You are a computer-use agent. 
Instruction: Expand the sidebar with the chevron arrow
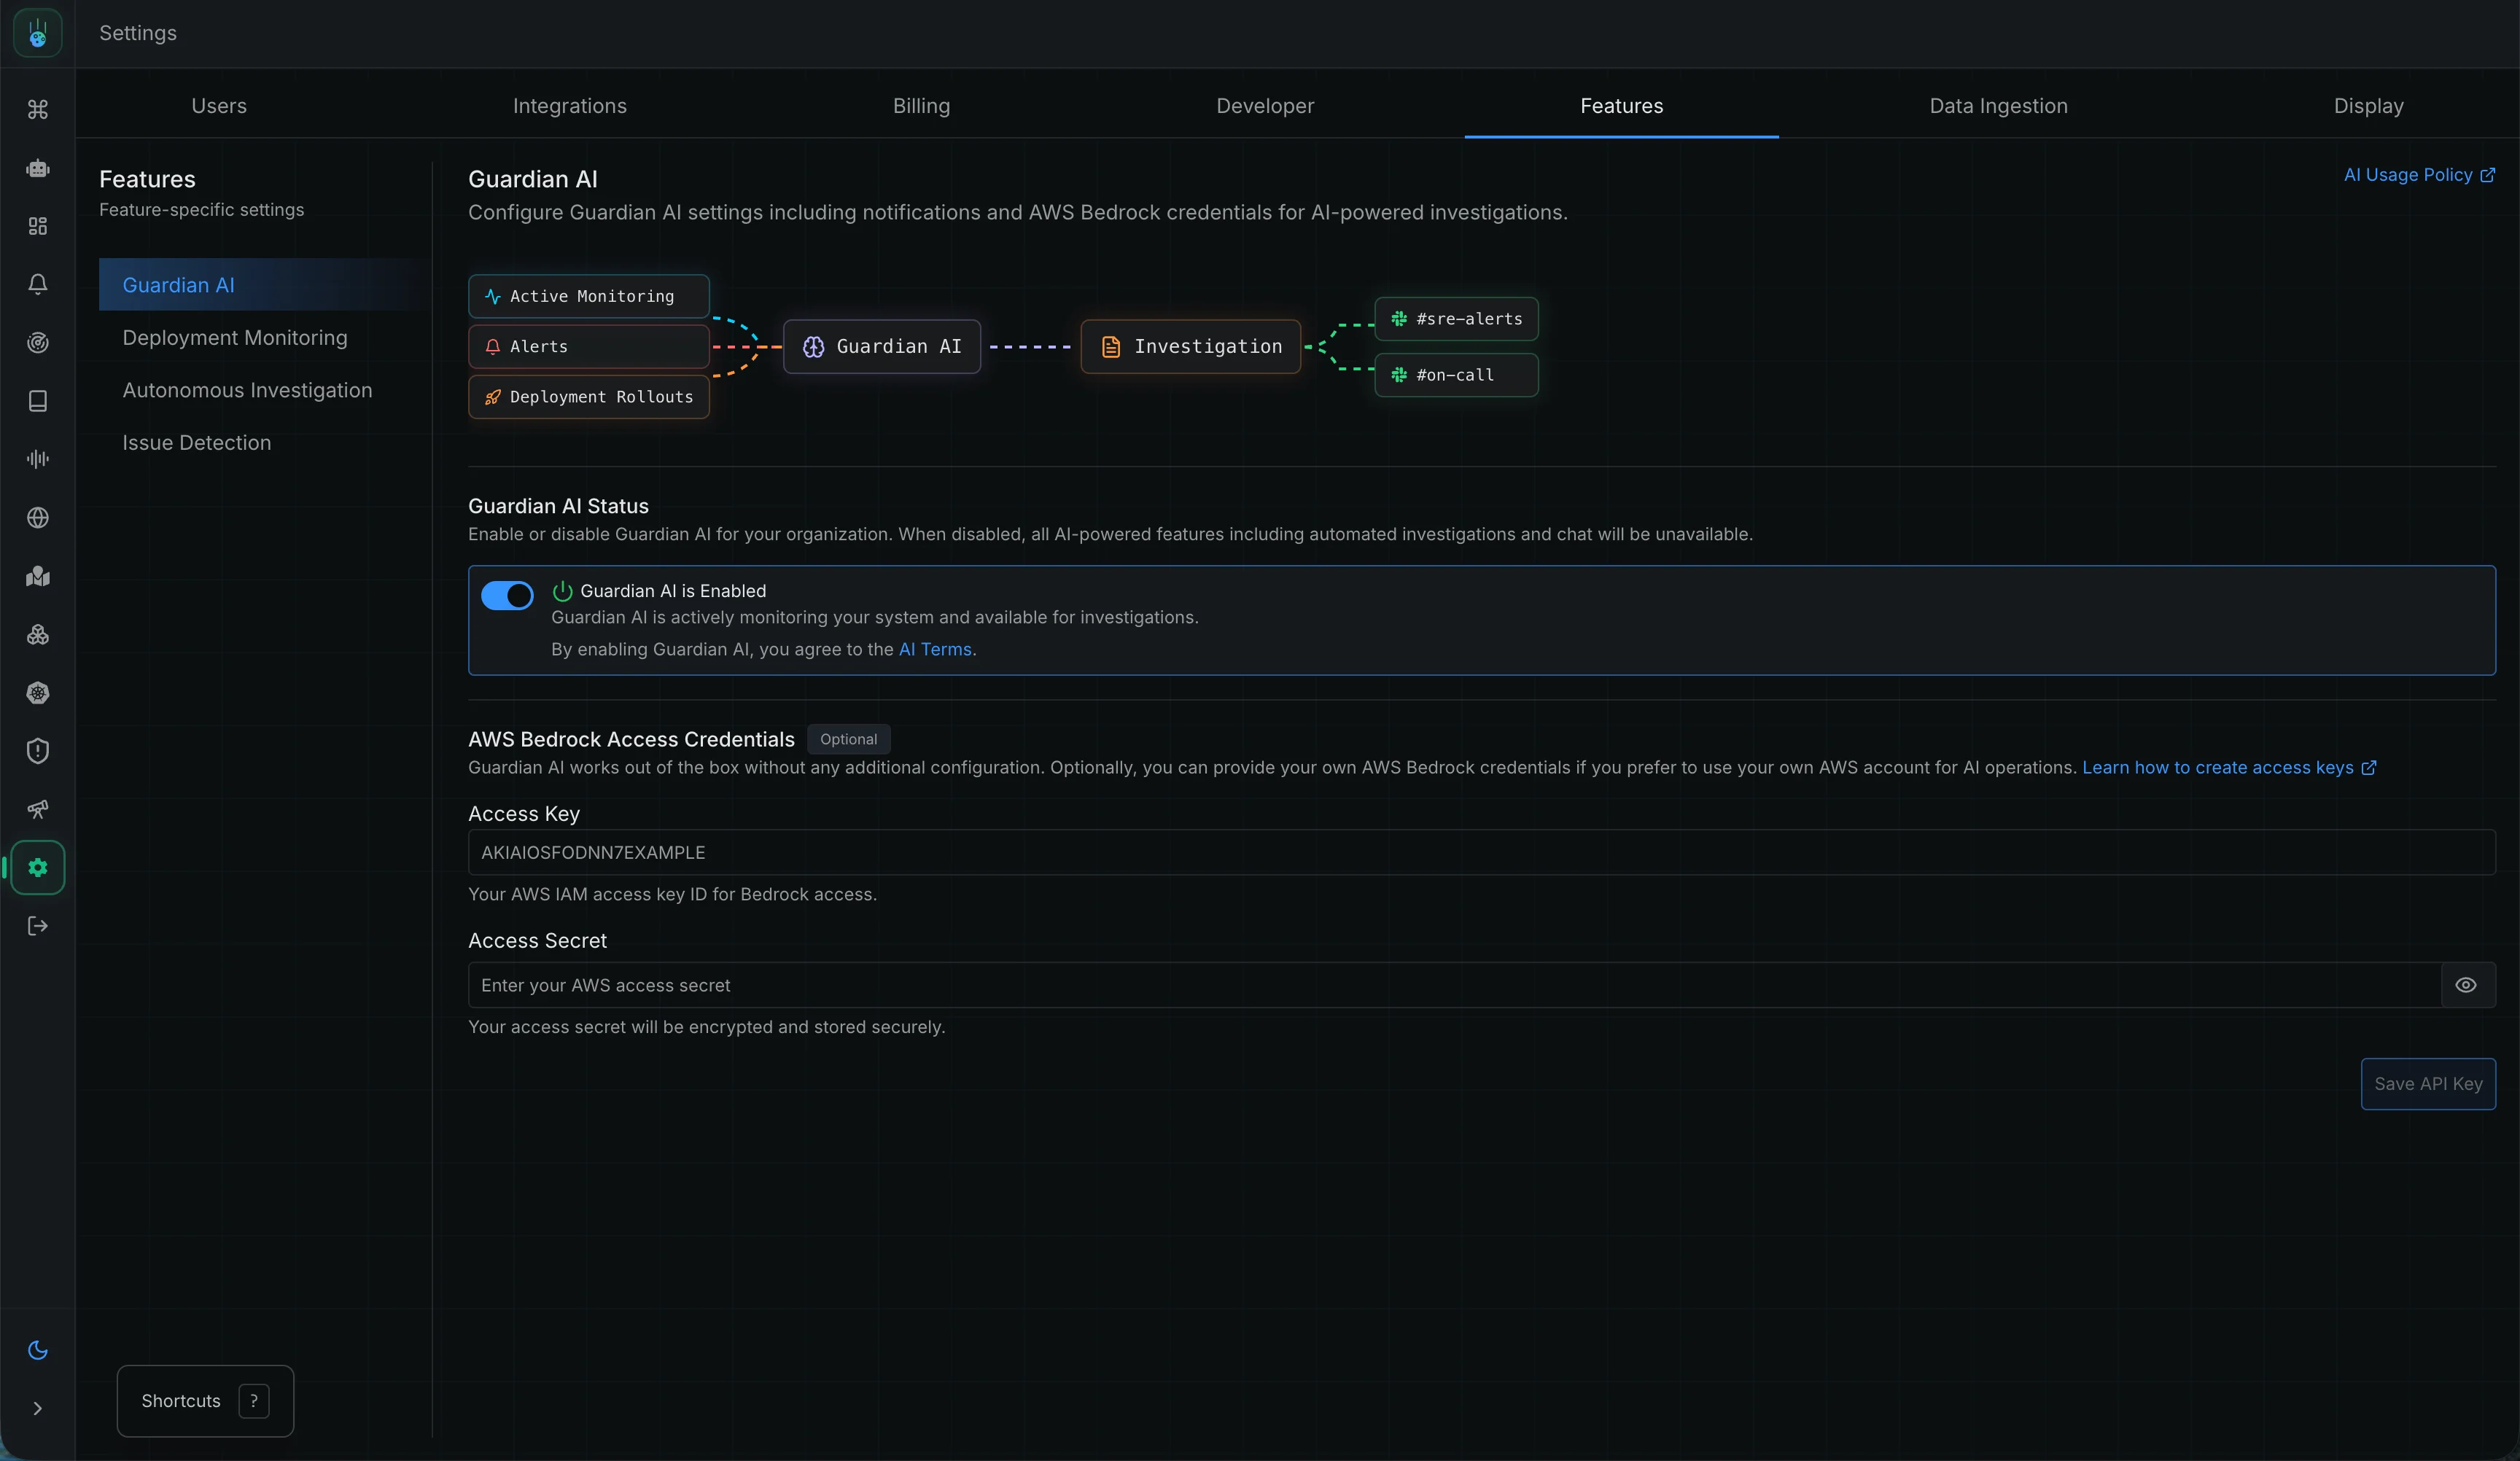(x=38, y=1408)
